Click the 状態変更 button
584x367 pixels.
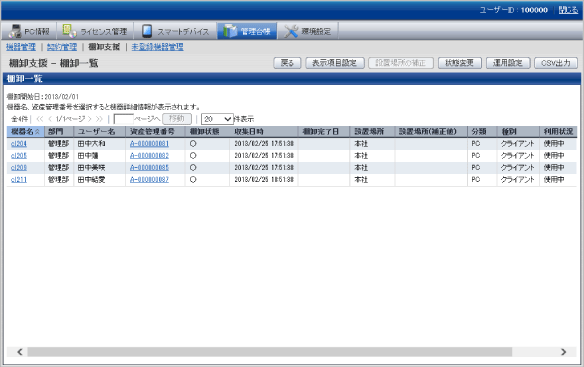[460, 63]
